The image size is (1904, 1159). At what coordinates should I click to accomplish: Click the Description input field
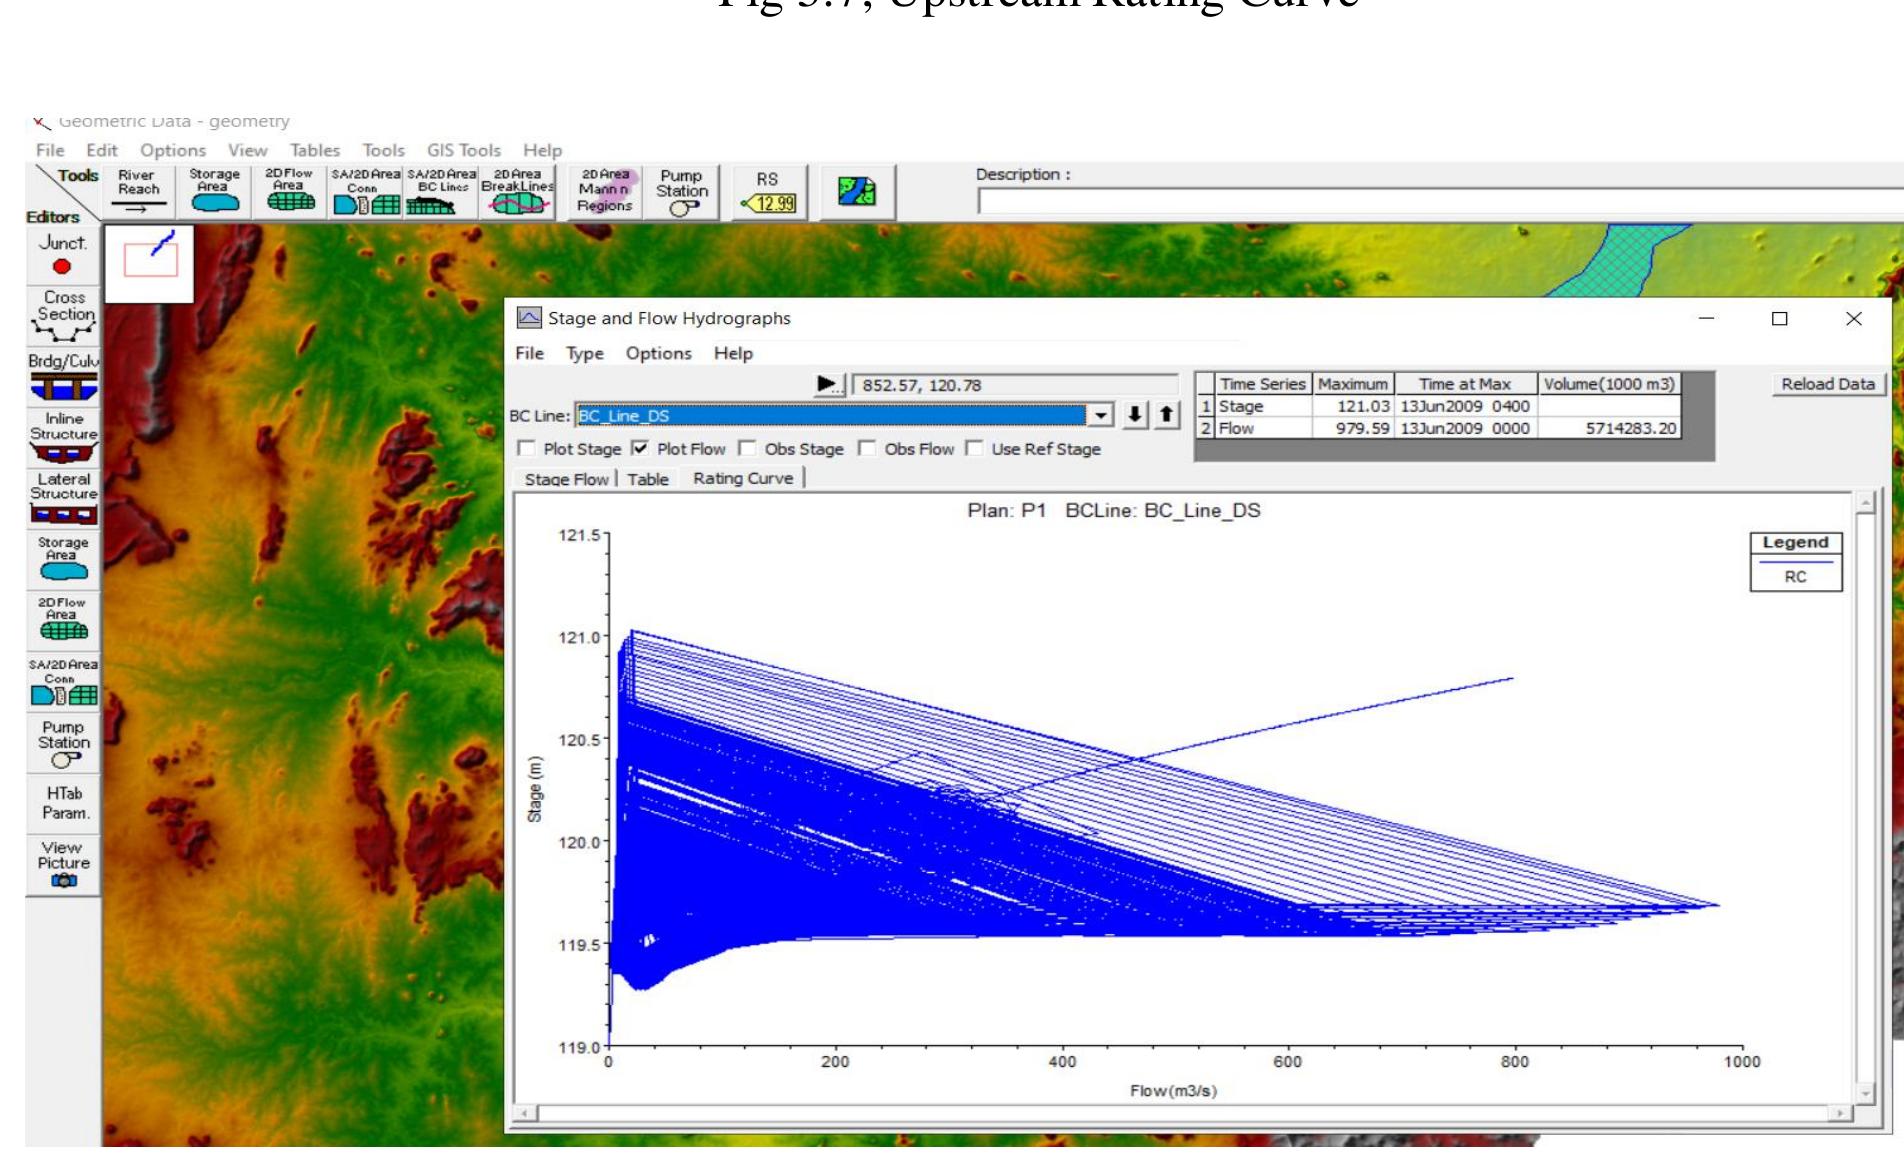1440,201
